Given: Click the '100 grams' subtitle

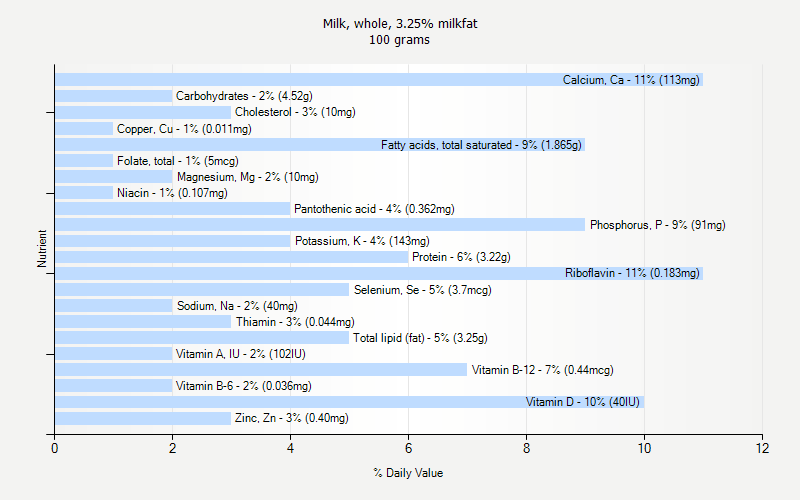Looking at the screenshot, I should [399, 40].
